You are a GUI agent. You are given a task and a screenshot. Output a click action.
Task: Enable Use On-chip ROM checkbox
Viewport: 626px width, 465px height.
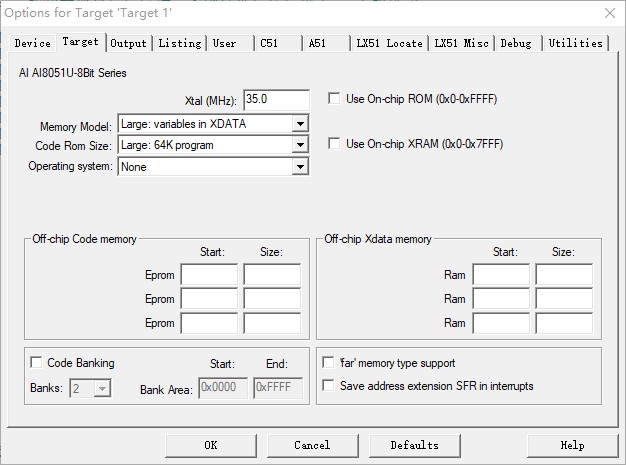point(336,99)
